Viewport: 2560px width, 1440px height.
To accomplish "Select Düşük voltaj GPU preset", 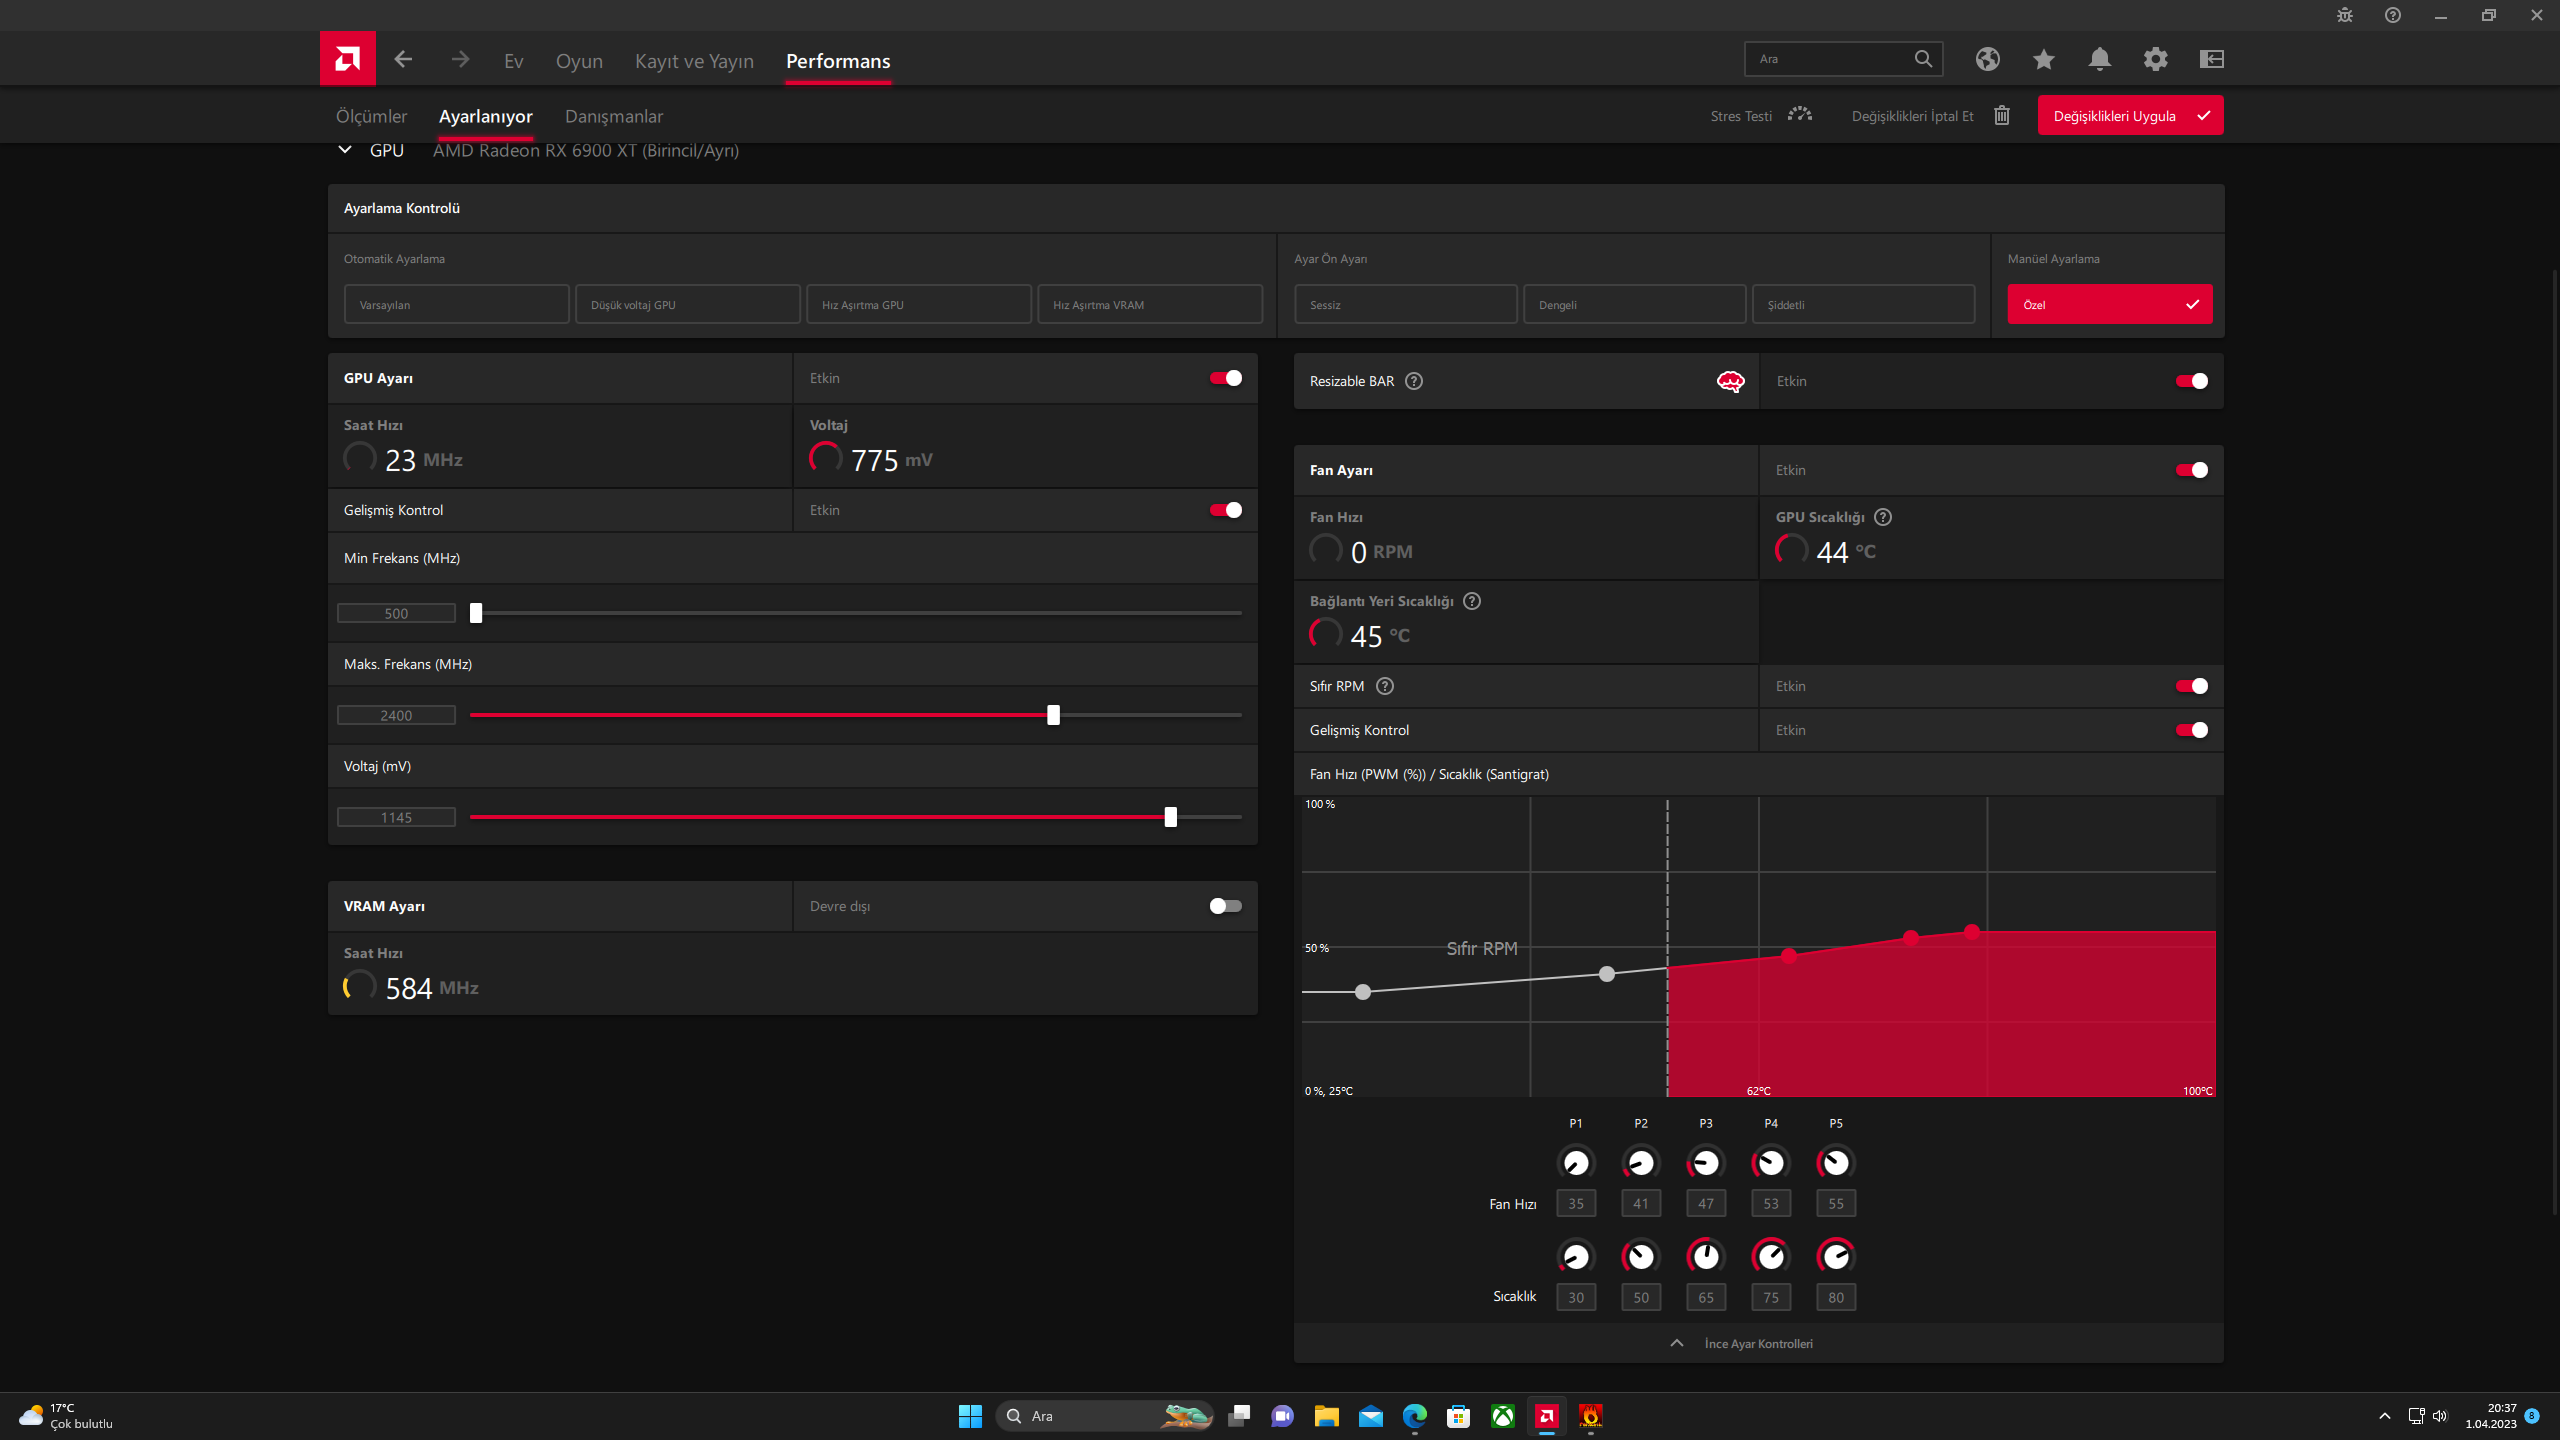I will coord(687,304).
